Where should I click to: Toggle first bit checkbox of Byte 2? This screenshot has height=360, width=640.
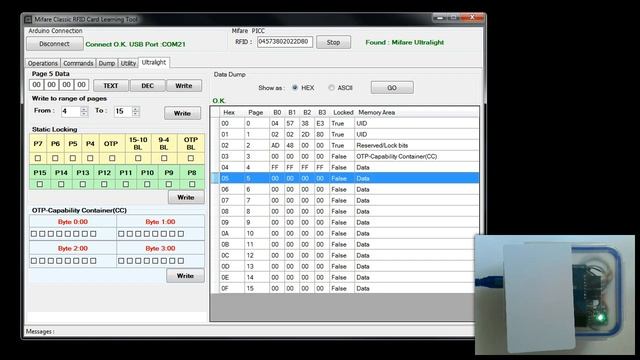34,260
